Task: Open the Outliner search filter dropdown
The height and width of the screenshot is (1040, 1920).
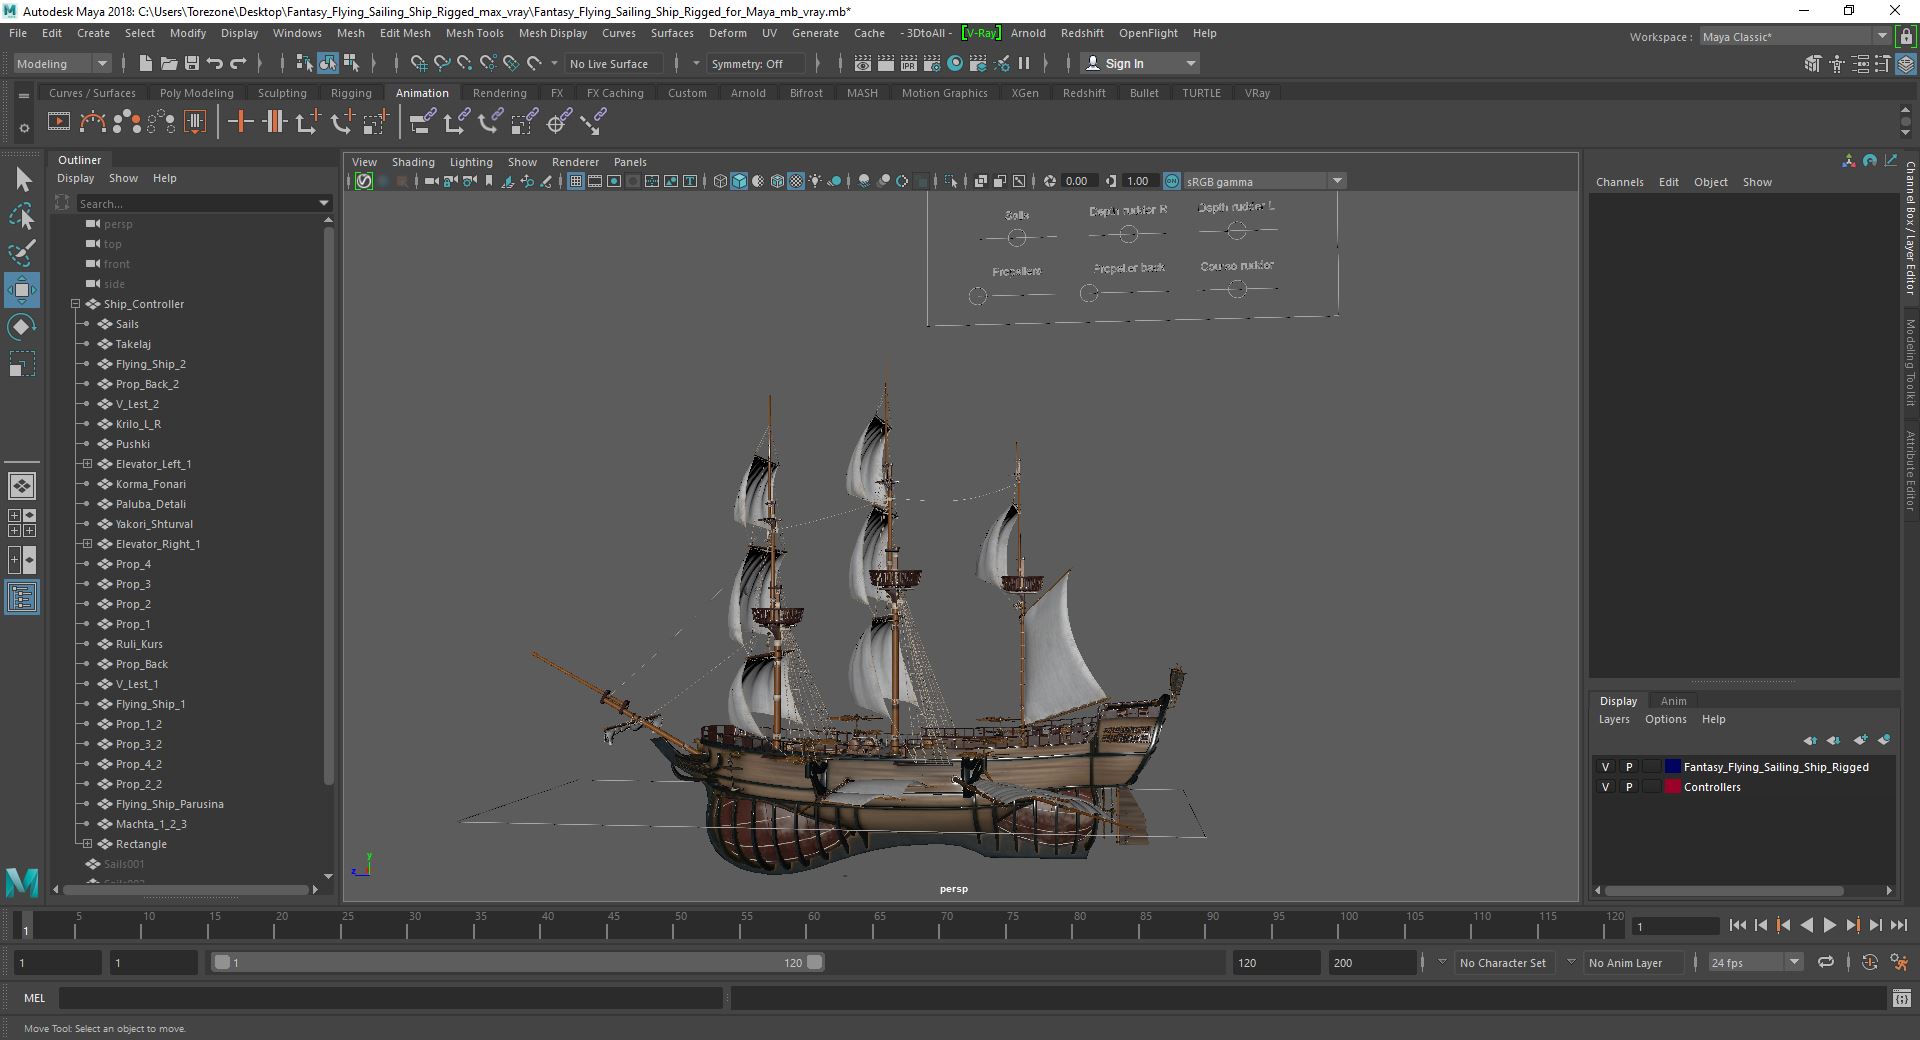Action: click(x=324, y=203)
